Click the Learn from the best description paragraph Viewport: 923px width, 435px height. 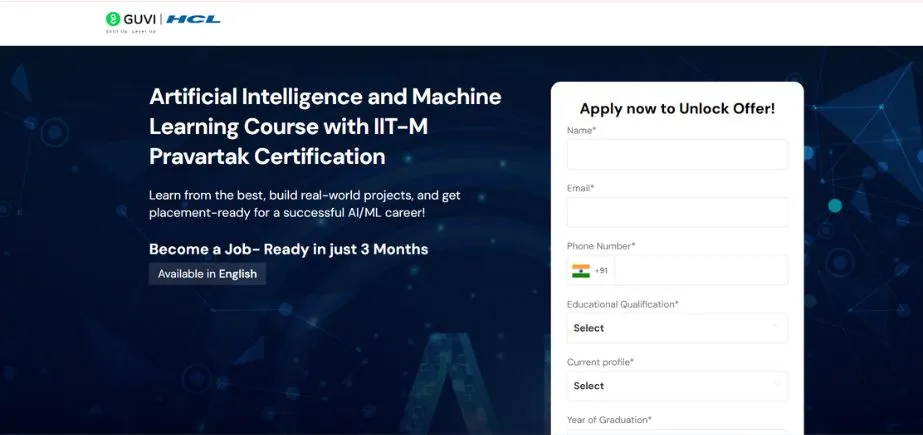304,204
